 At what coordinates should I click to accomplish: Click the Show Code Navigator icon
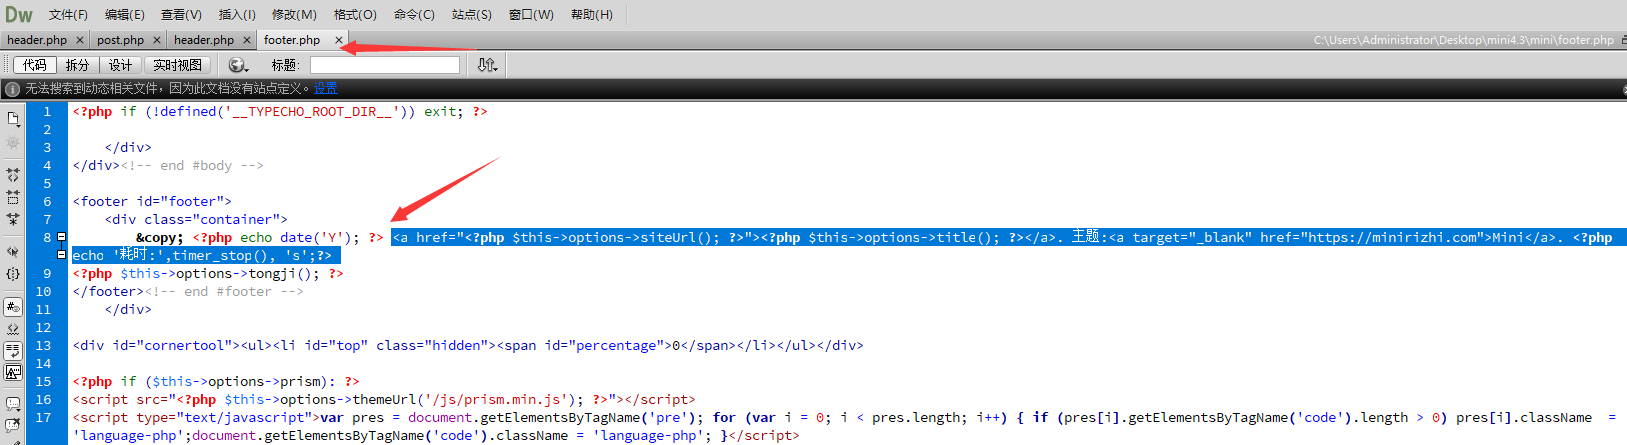pos(13,143)
